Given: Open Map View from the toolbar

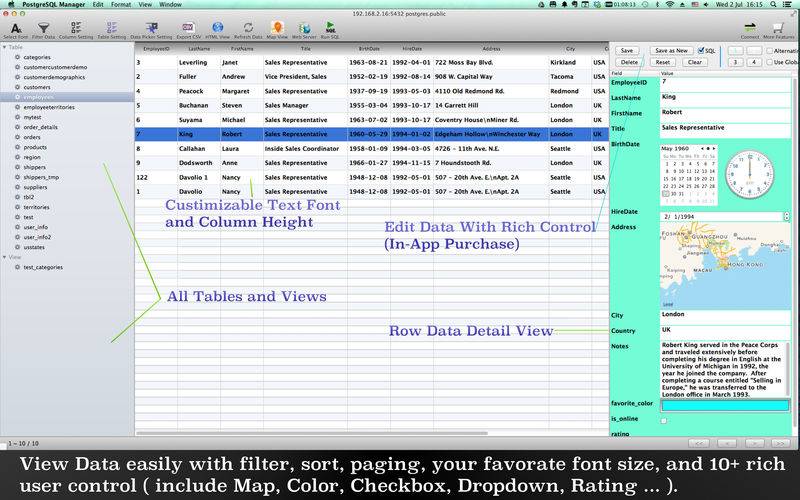Looking at the screenshot, I should (x=275, y=27).
